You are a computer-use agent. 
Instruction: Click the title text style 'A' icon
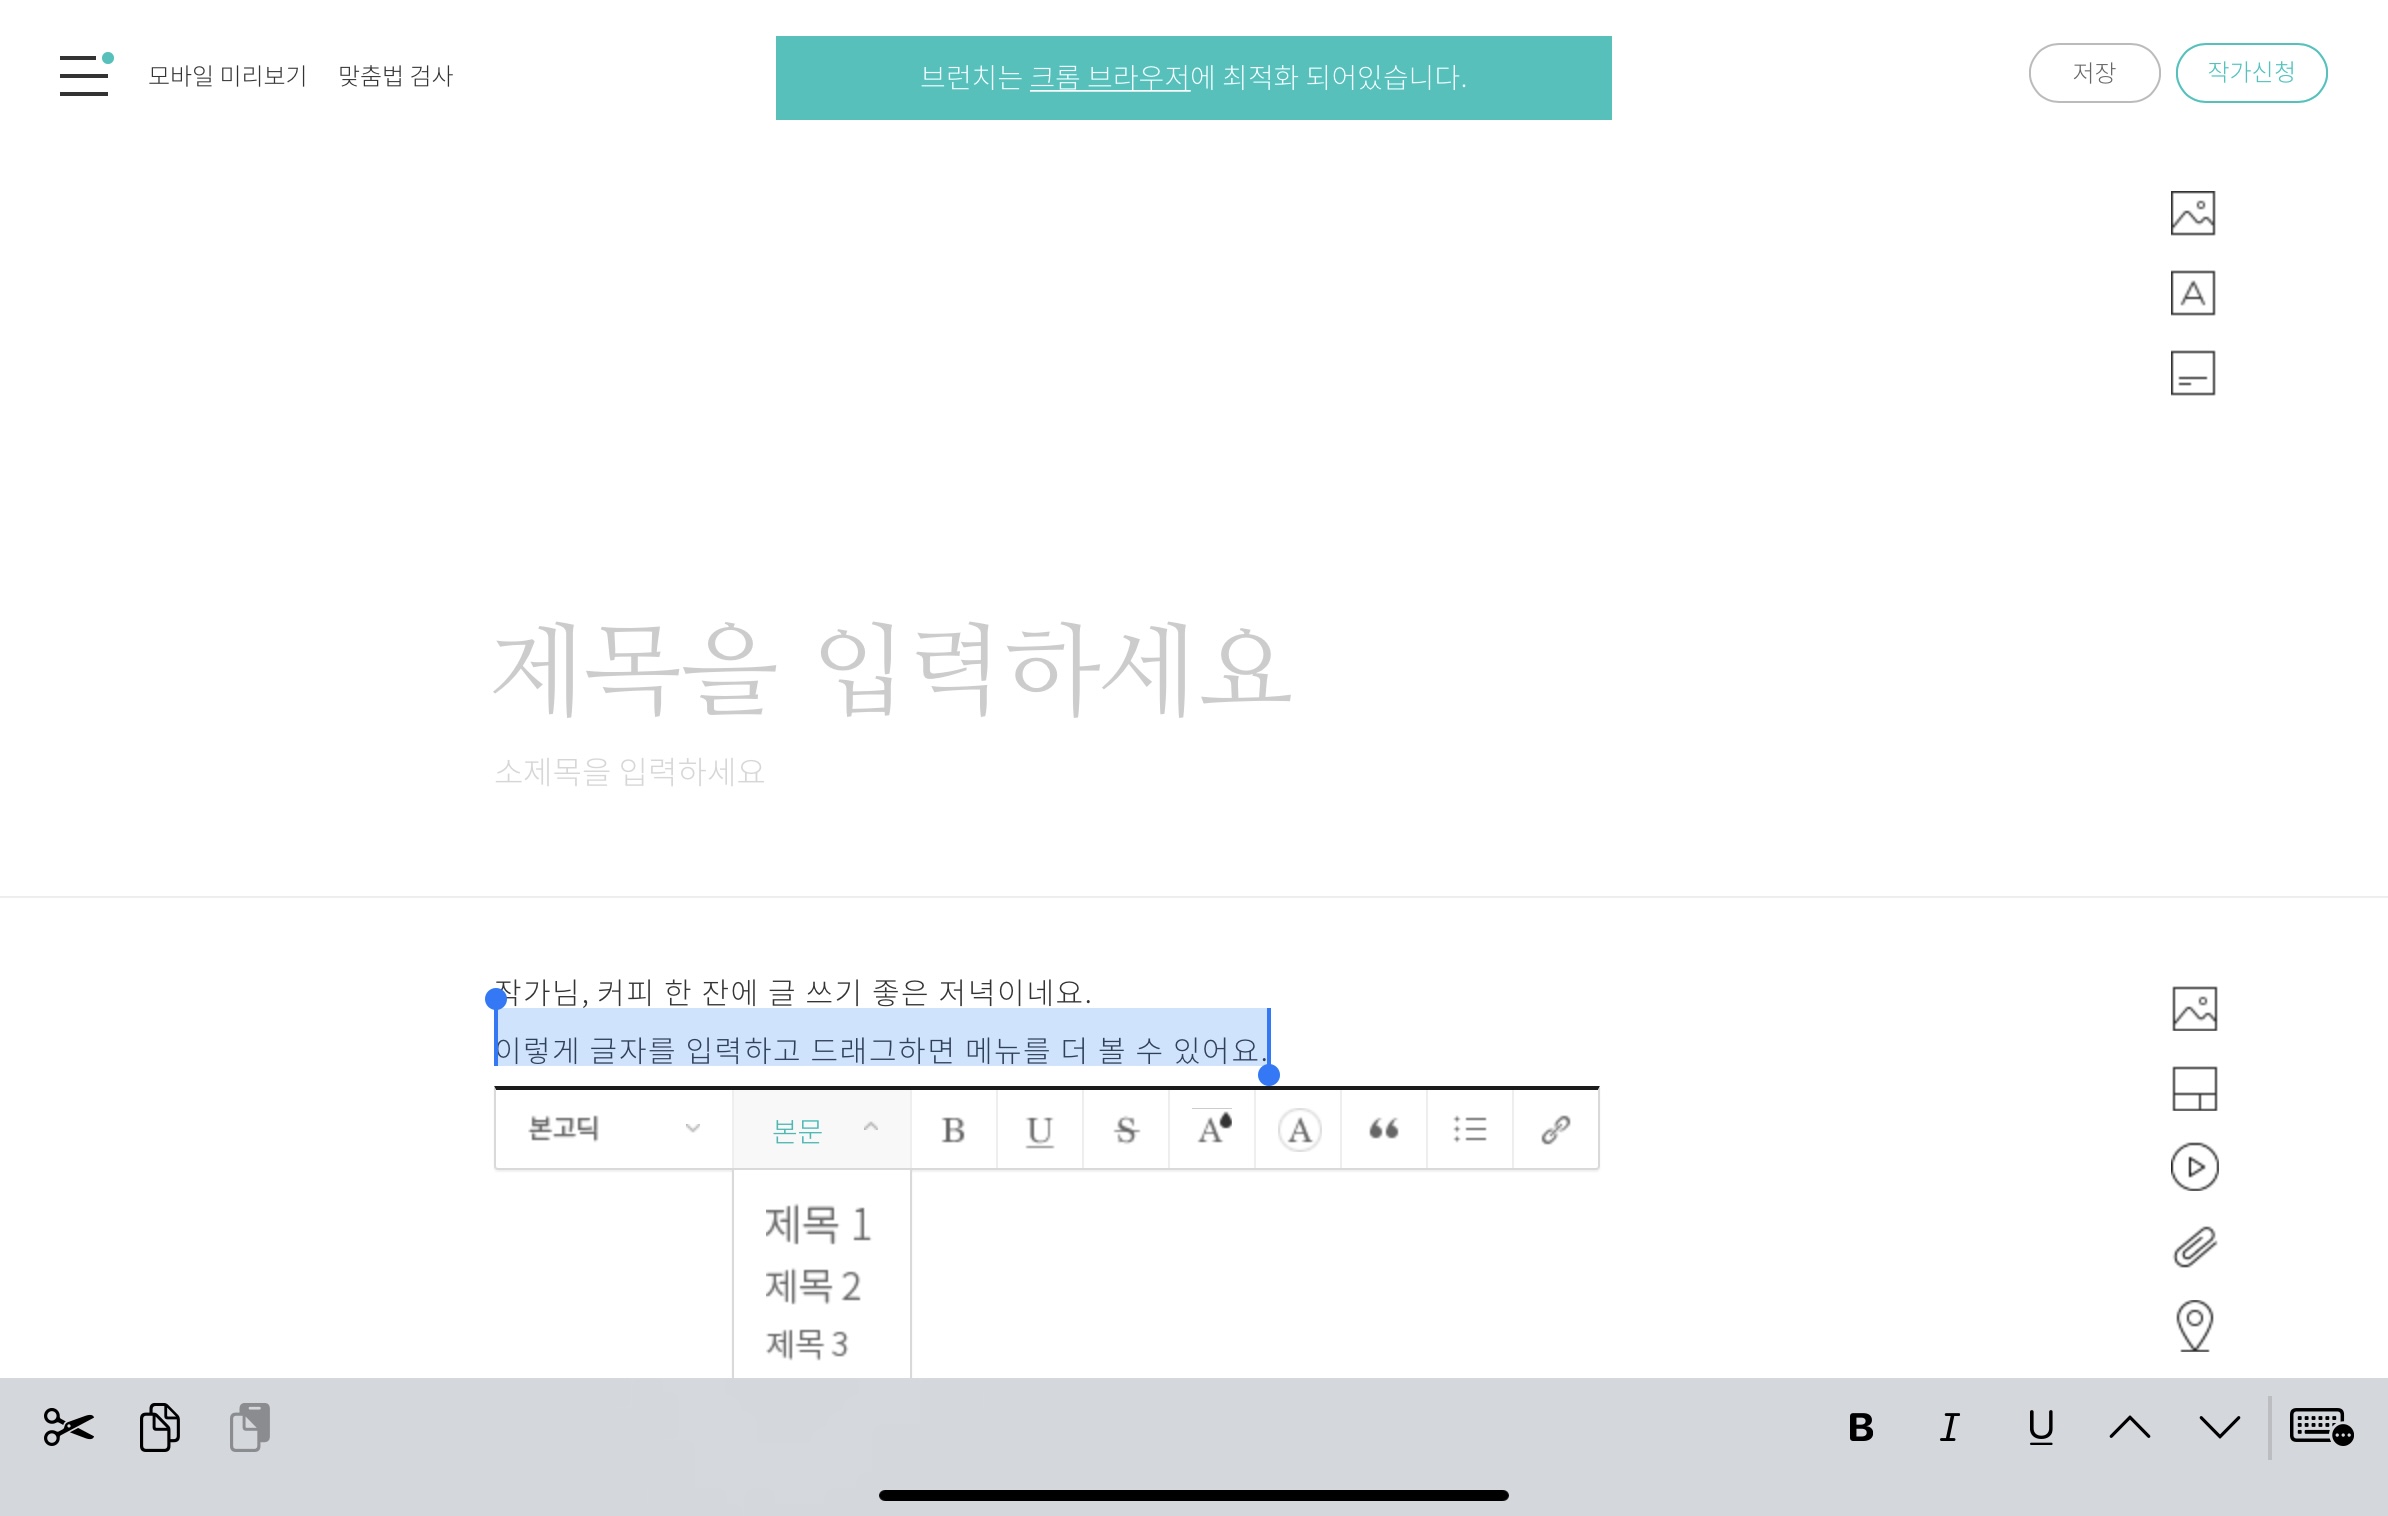tap(2192, 293)
